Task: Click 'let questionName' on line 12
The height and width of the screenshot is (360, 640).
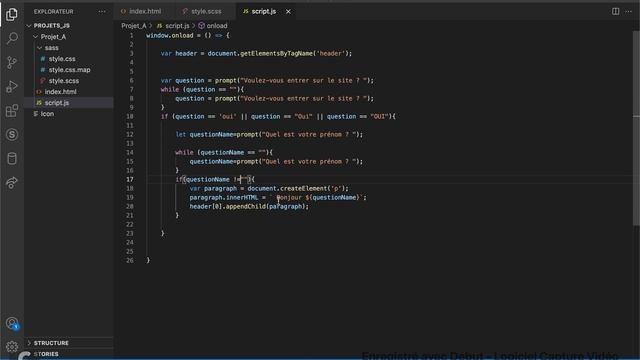Action: tap(204, 134)
